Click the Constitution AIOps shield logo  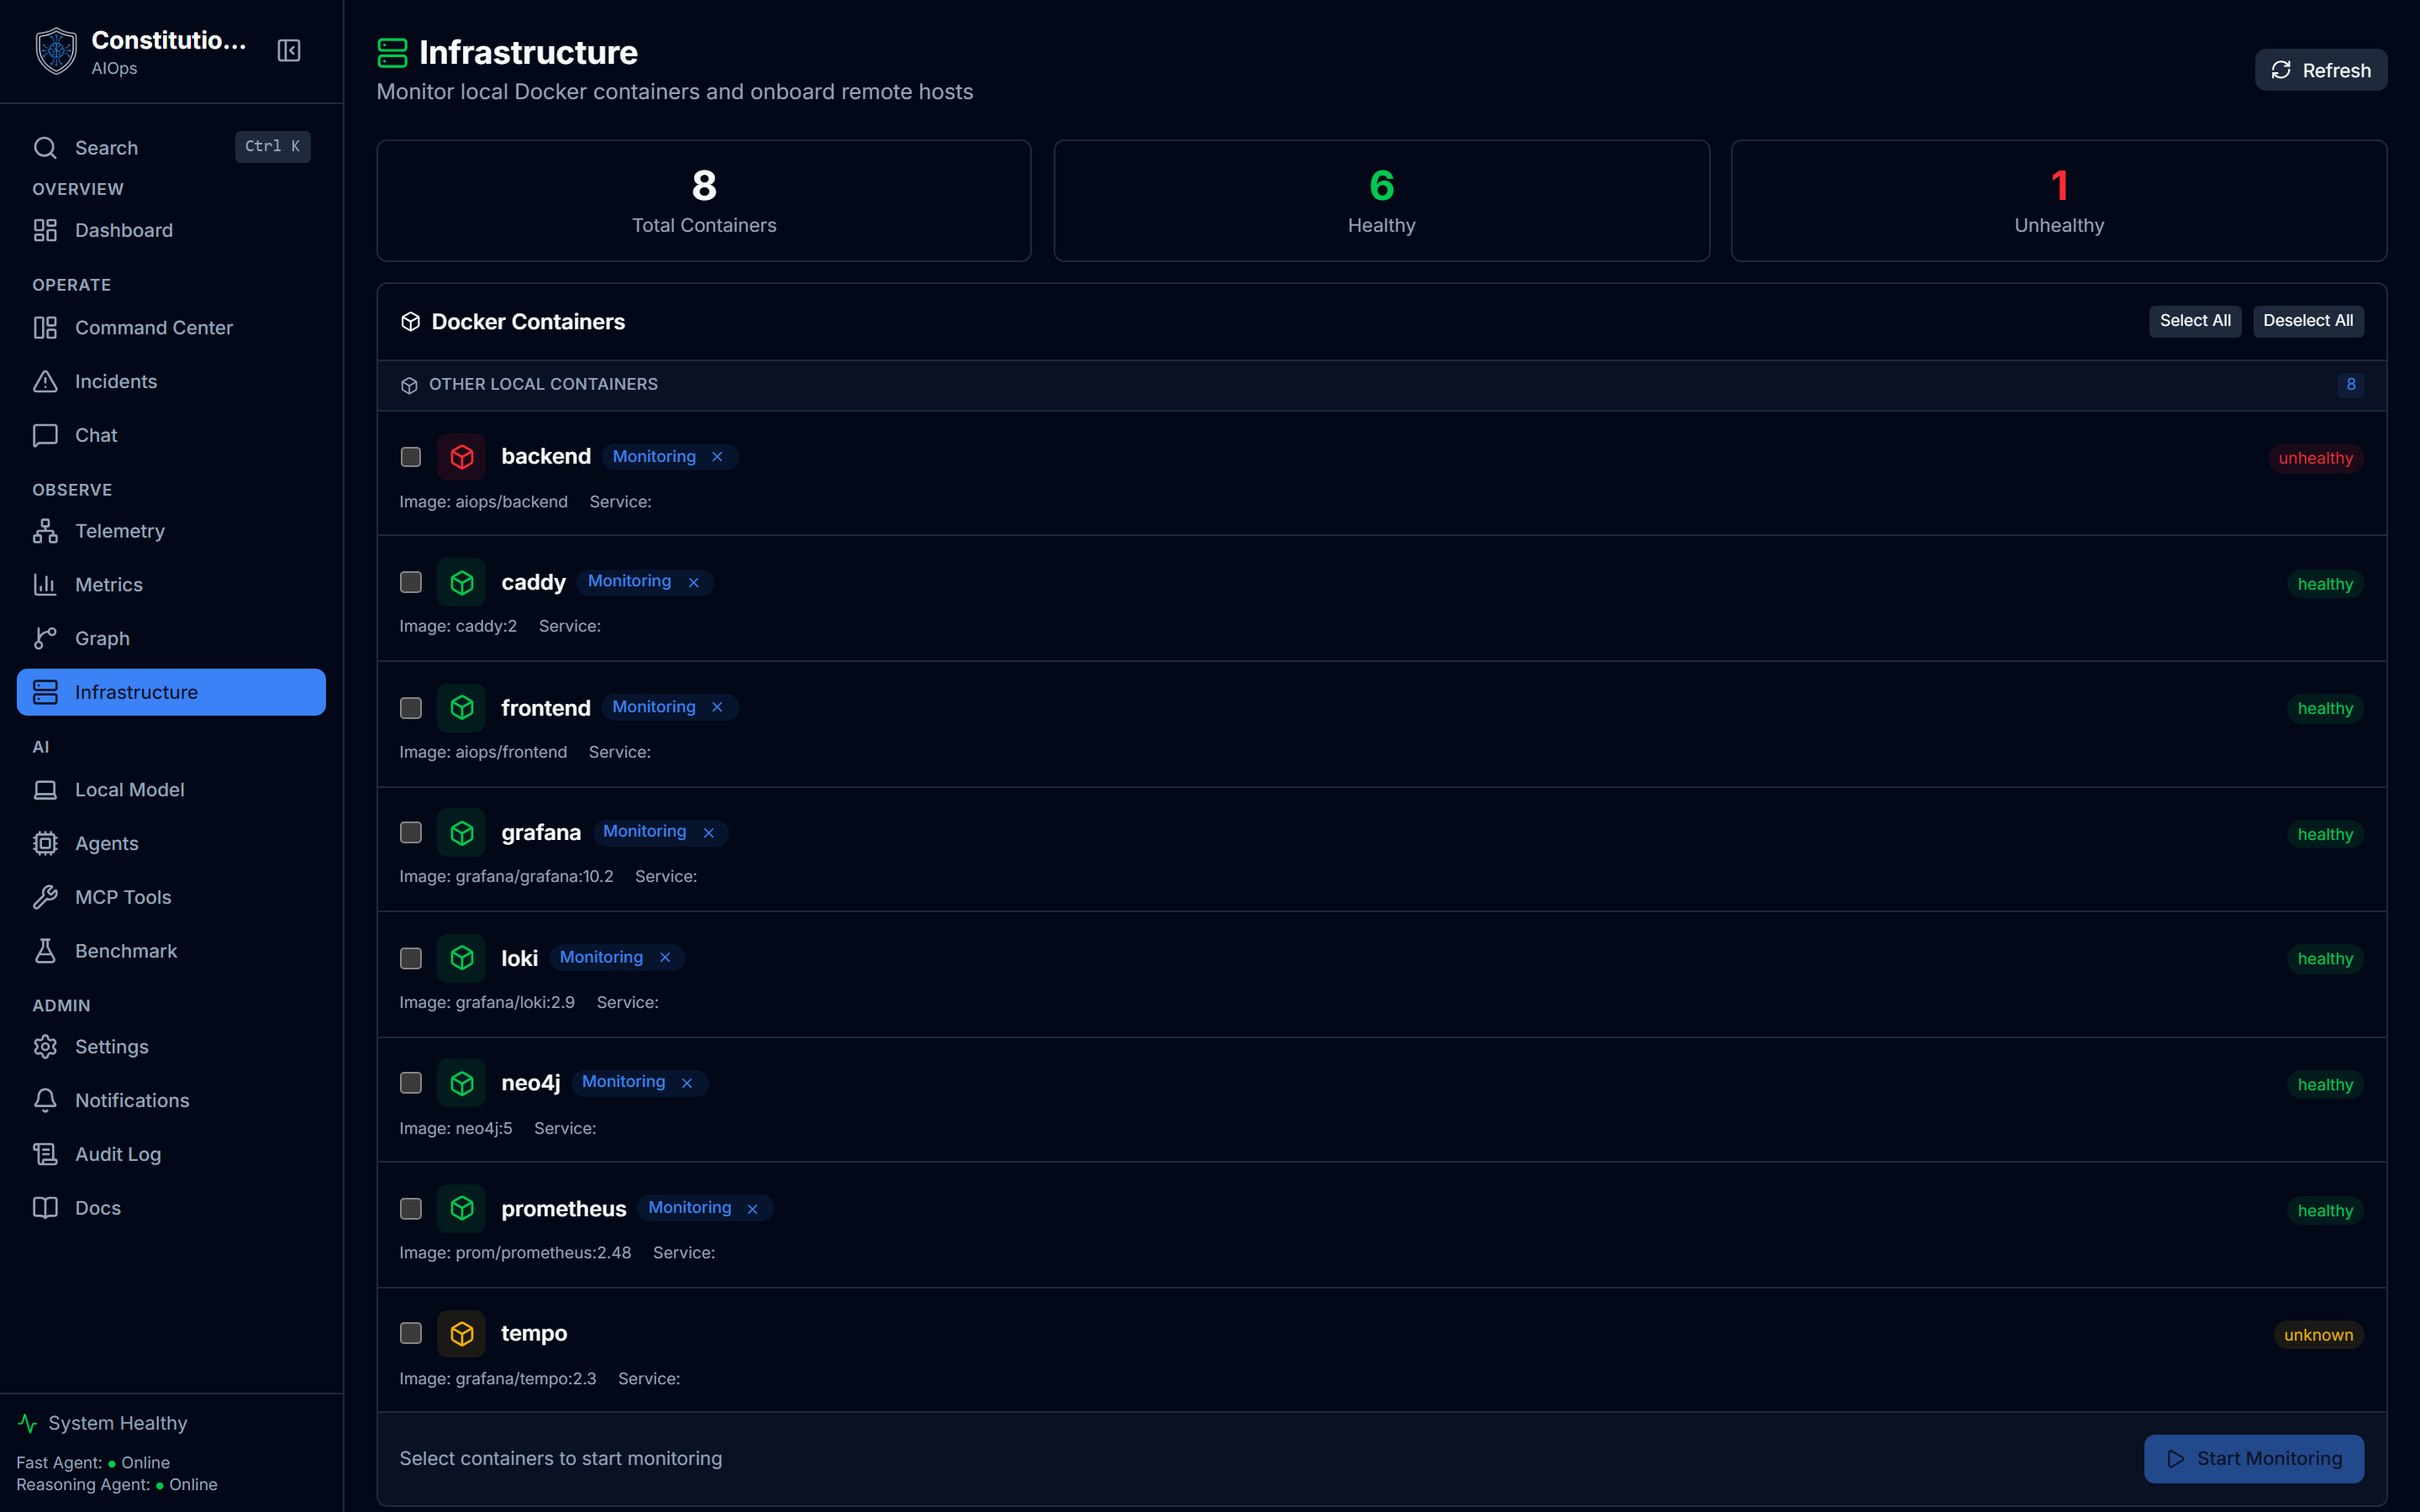pos(56,51)
